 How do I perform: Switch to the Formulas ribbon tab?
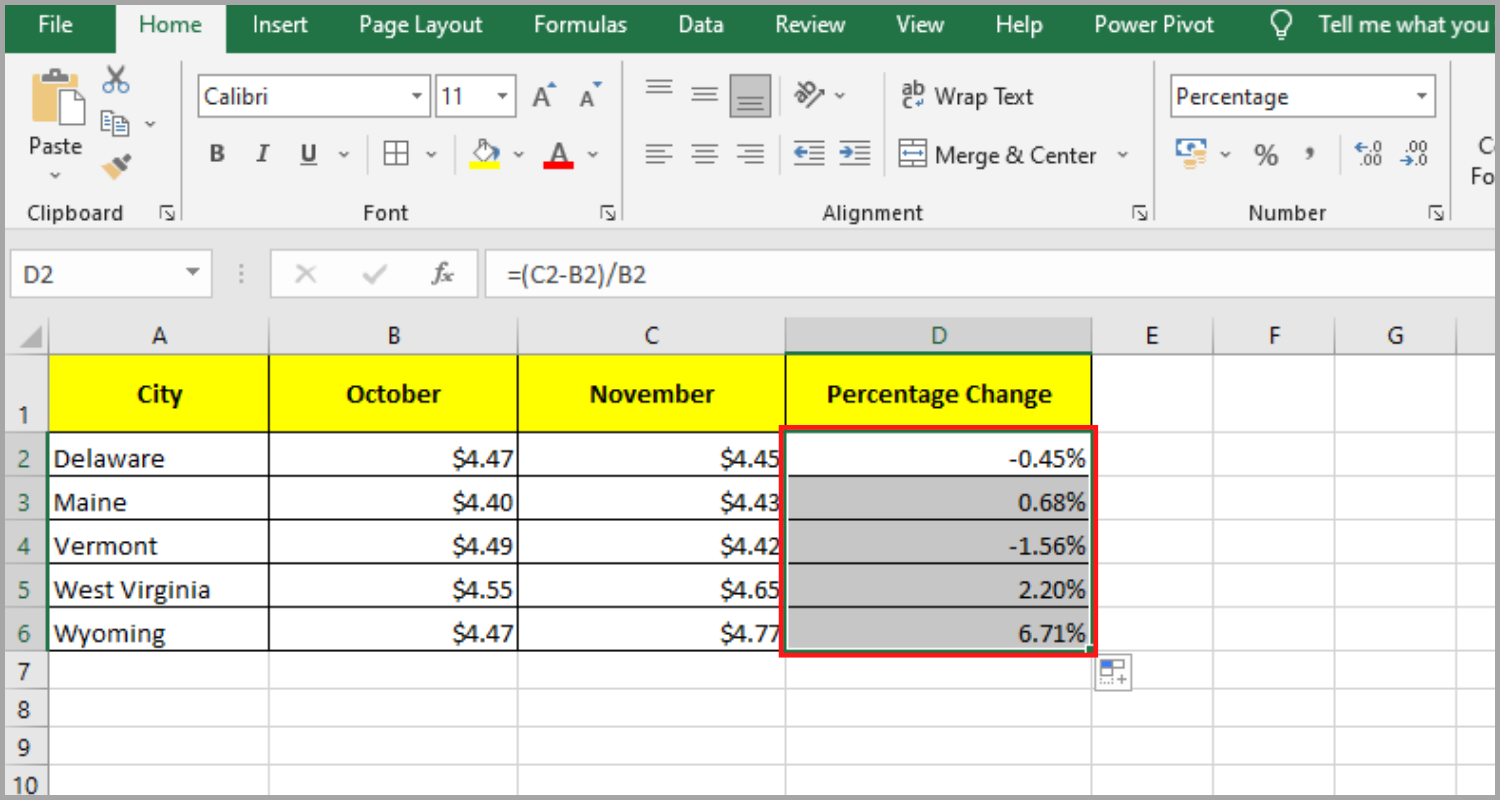tap(580, 25)
